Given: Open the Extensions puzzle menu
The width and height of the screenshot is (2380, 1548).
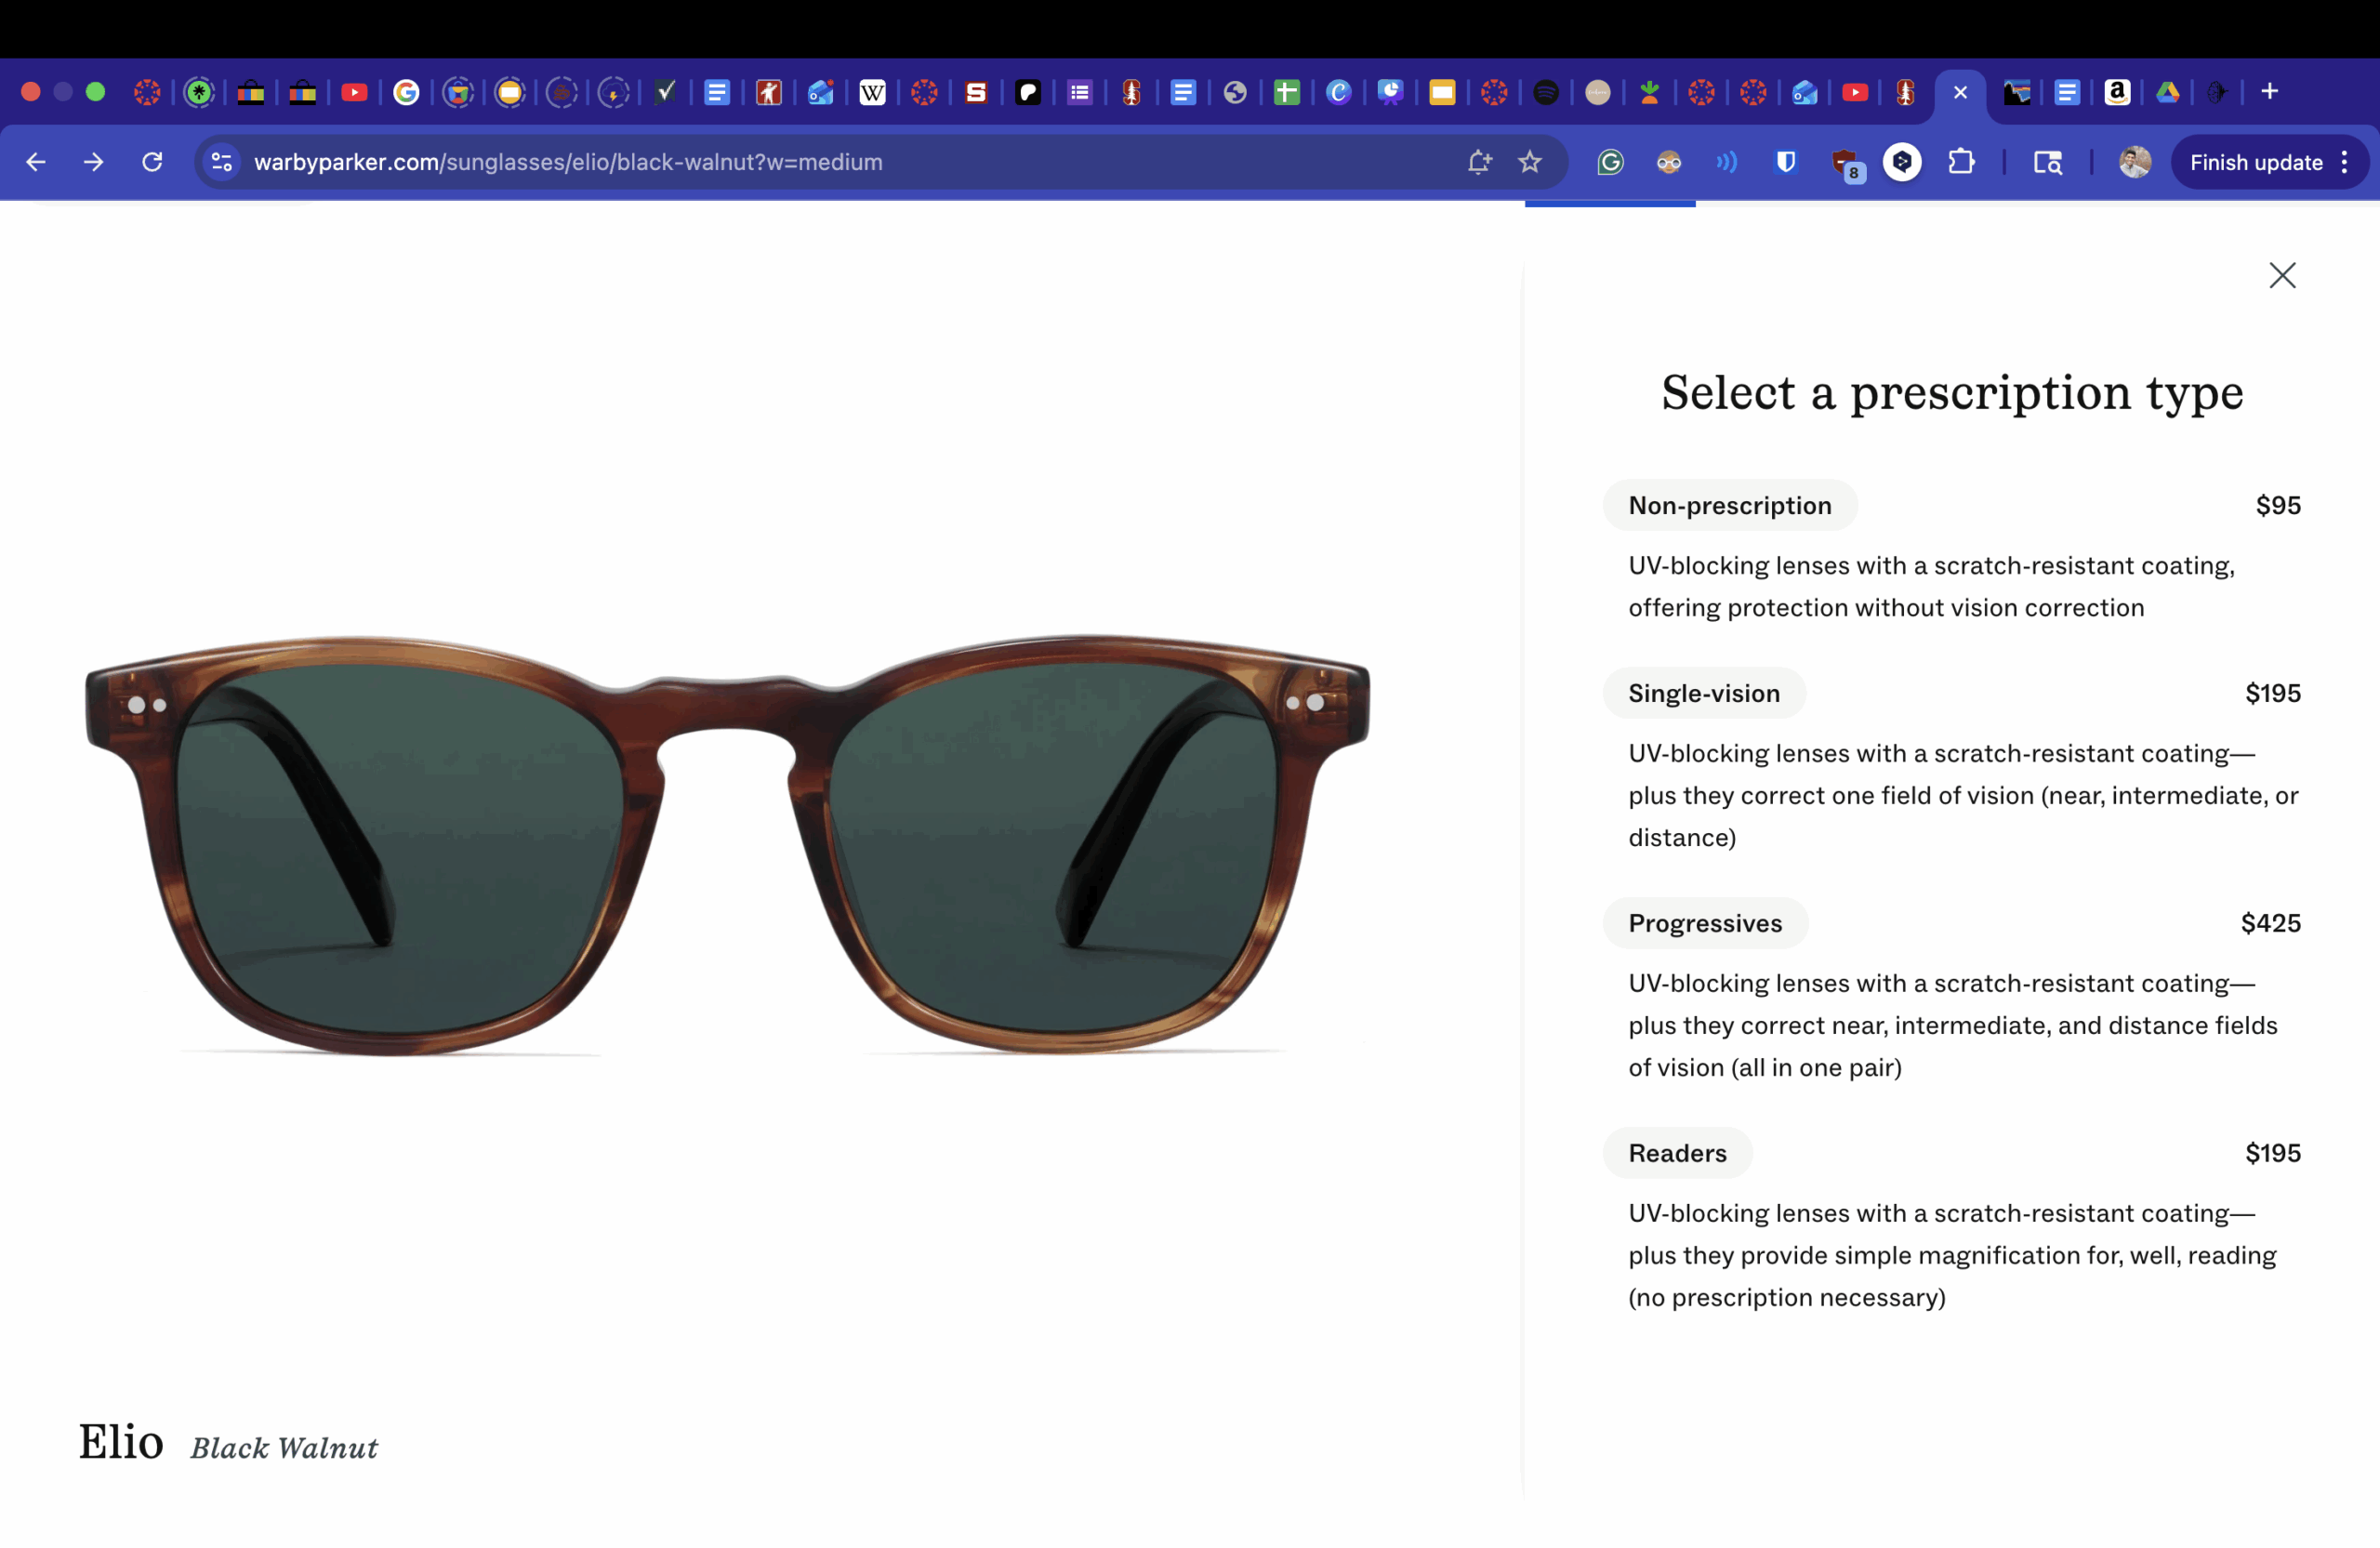Looking at the screenshot, I should point(1961,162).
